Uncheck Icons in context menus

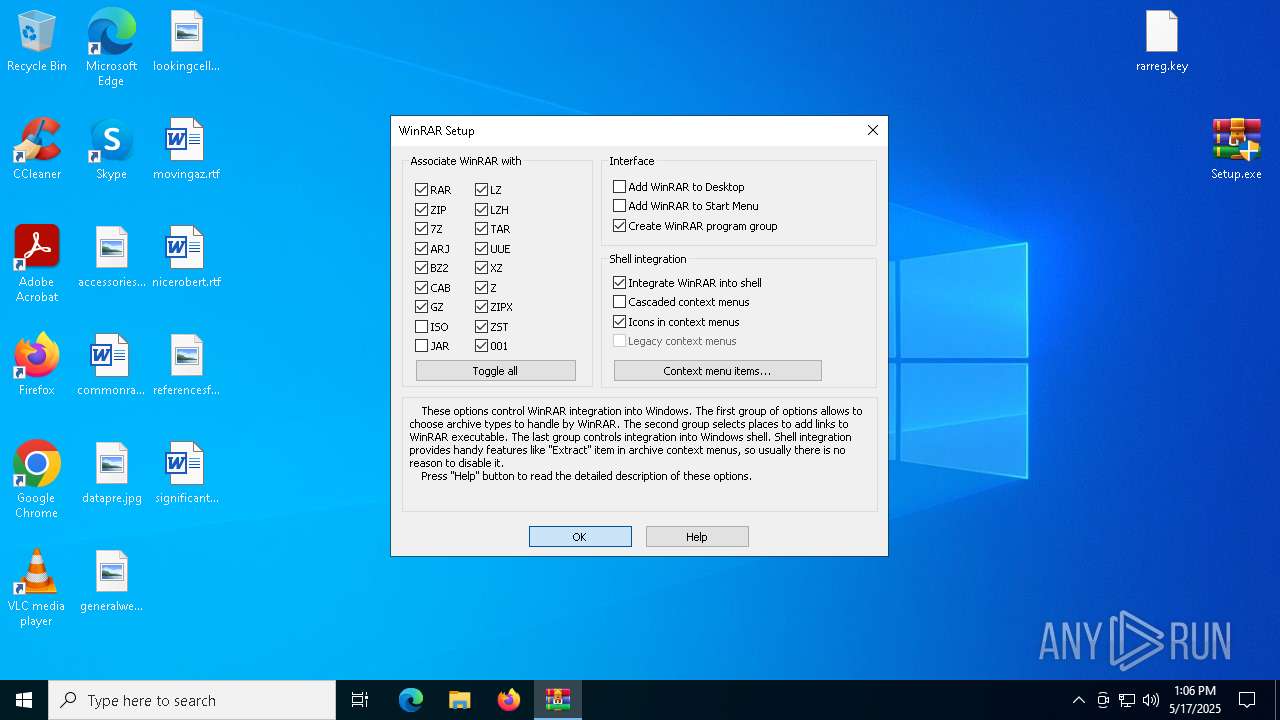click(619, 322)
